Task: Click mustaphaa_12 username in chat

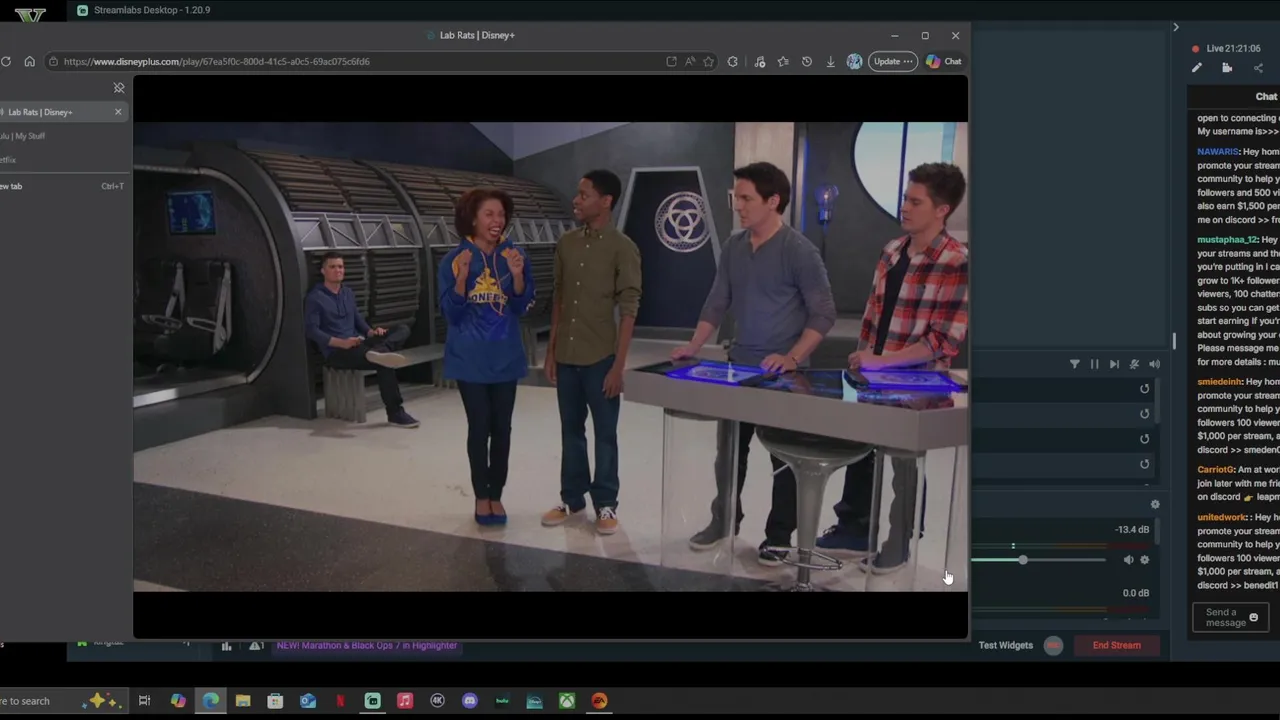Action: pyautogui.click(x=1227, y=240)
